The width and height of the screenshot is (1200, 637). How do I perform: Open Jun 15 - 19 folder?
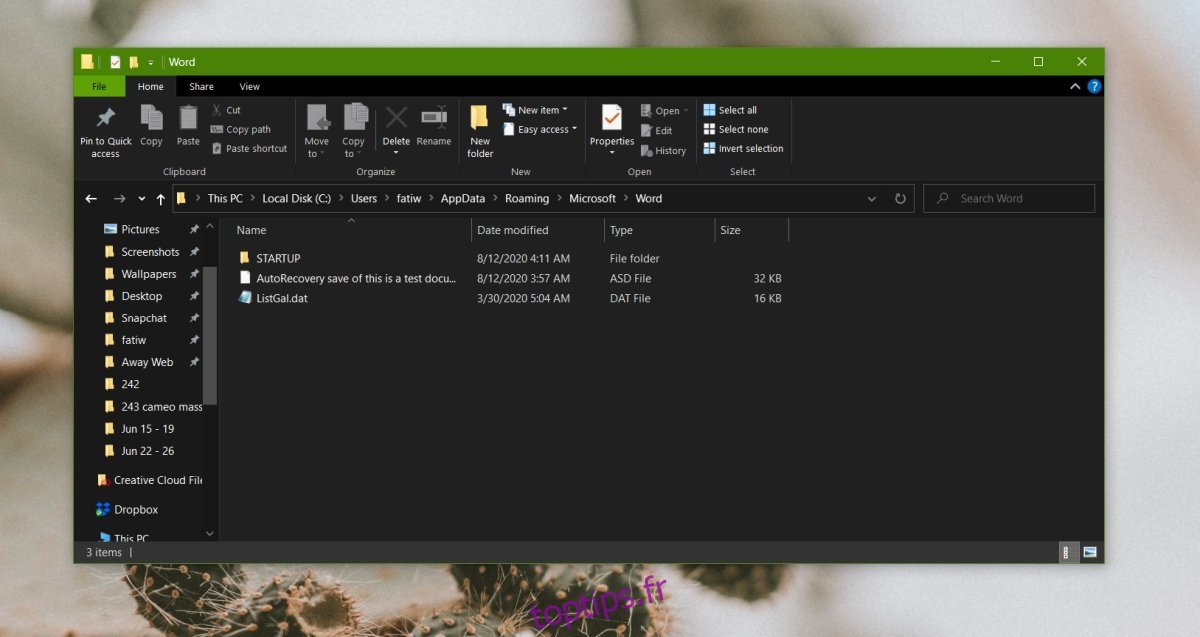[147, 429]
